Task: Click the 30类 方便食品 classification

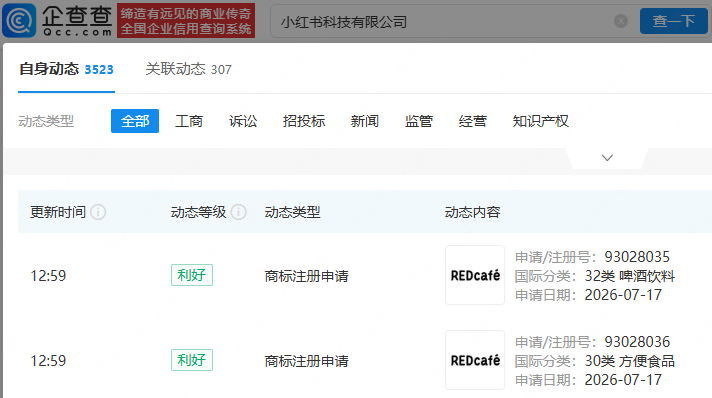Action: [630, 361]
